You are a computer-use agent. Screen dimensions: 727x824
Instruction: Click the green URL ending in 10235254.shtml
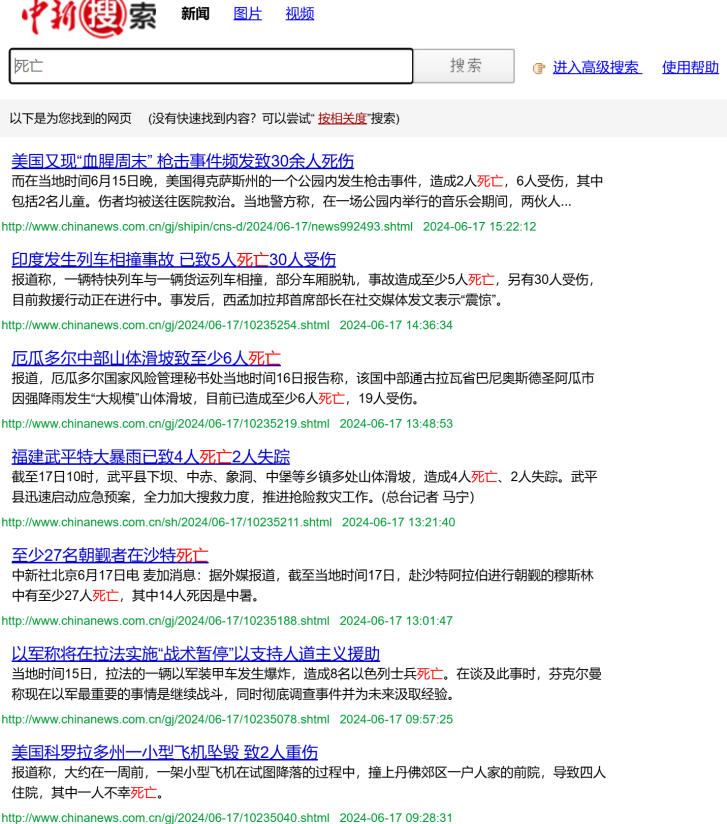[x=165, y=325]
